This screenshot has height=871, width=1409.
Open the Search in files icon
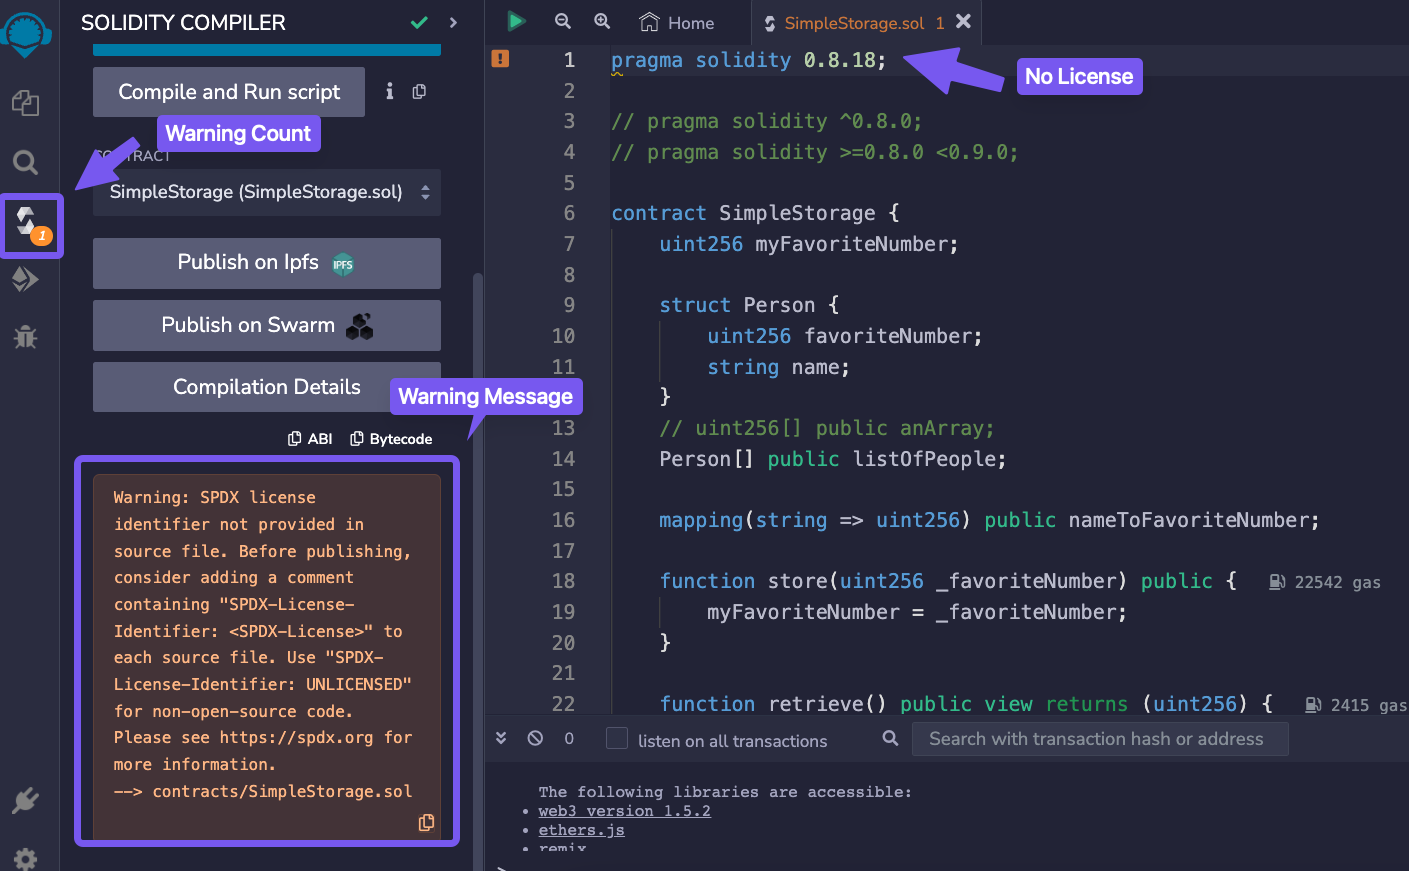(26, 162)
